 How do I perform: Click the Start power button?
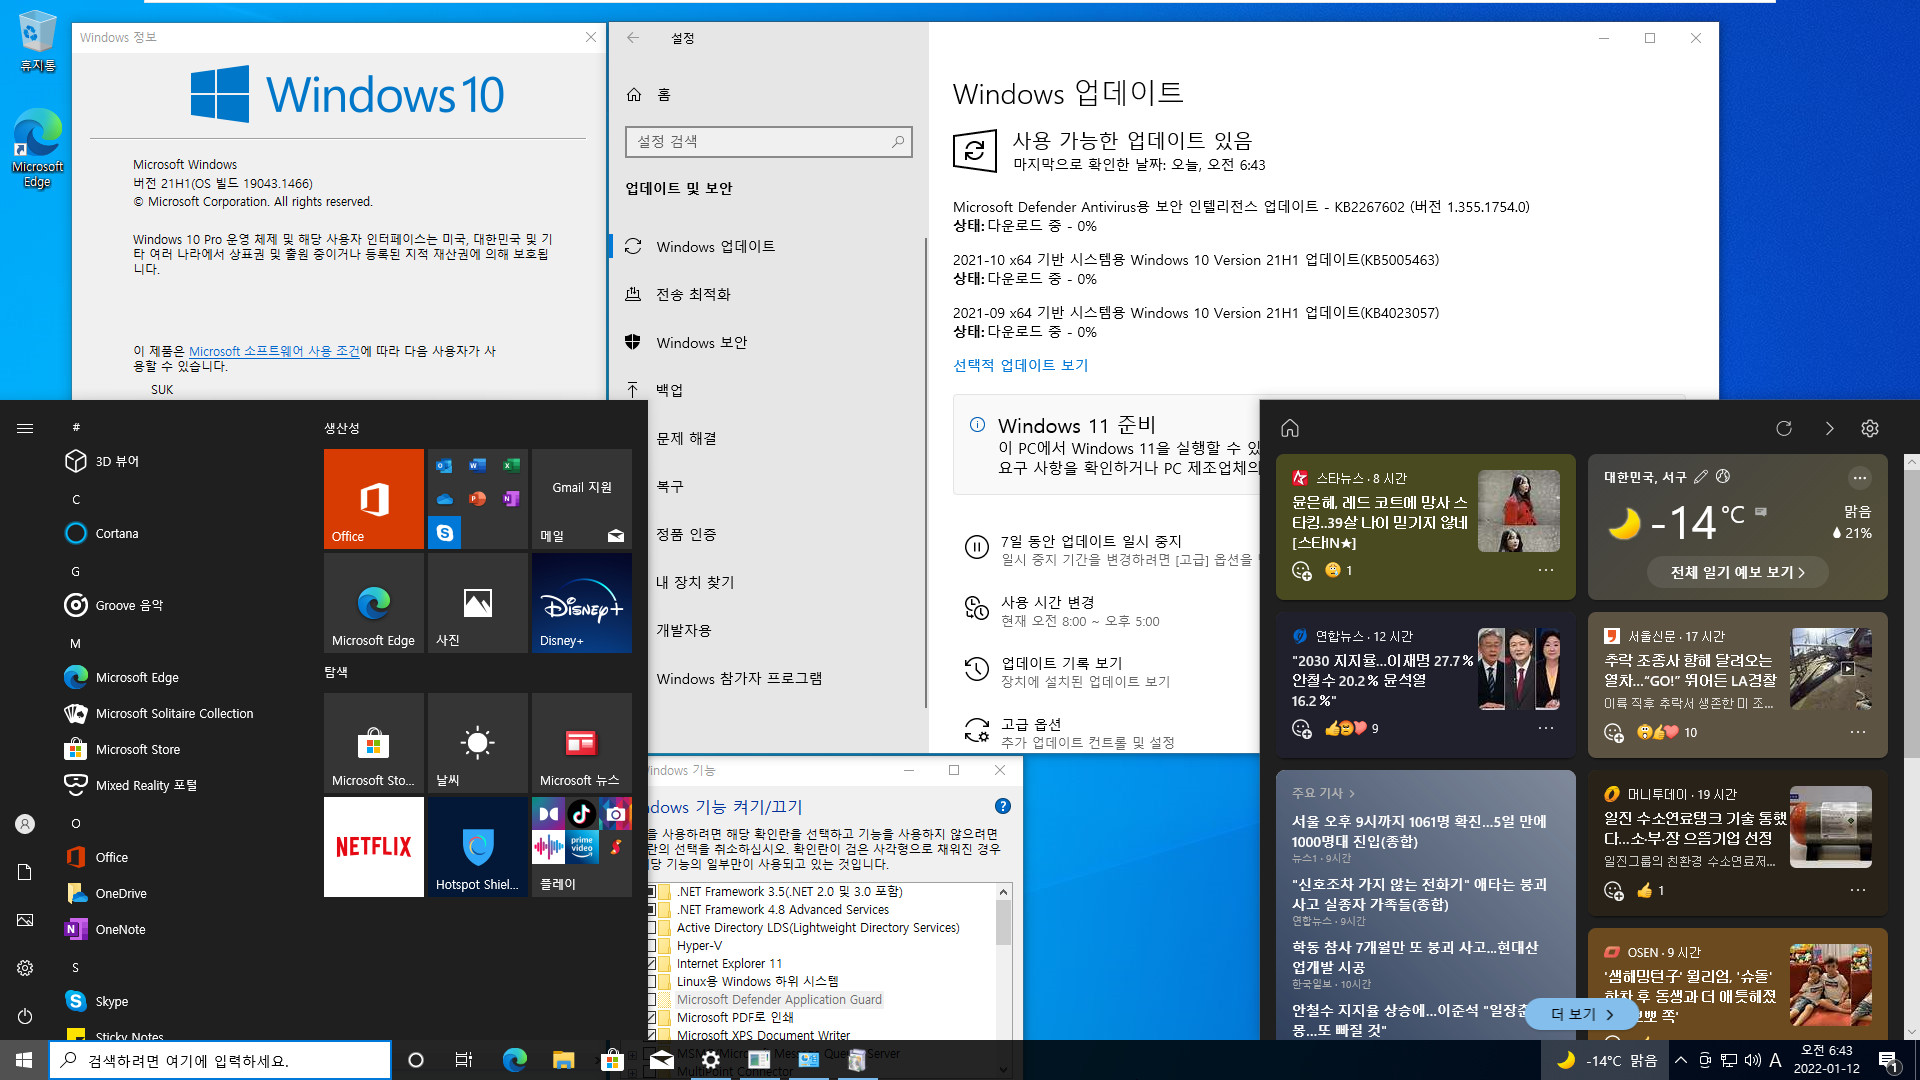[25, 1016]
